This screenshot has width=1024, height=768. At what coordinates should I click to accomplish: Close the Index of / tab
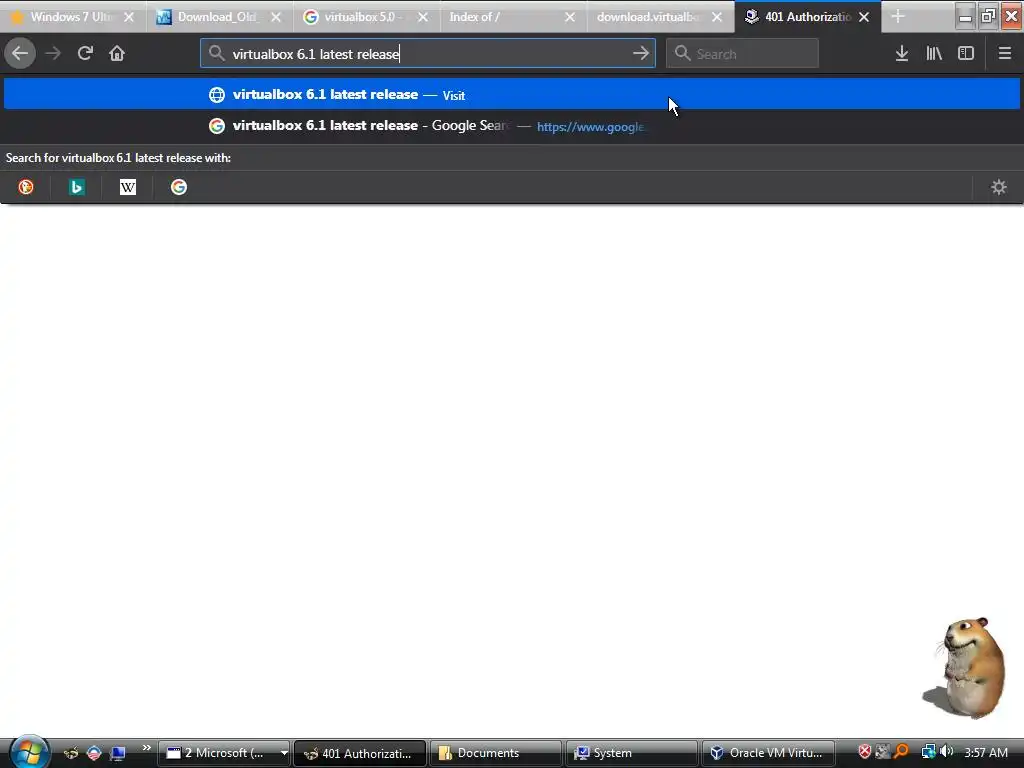click(570, 17)
